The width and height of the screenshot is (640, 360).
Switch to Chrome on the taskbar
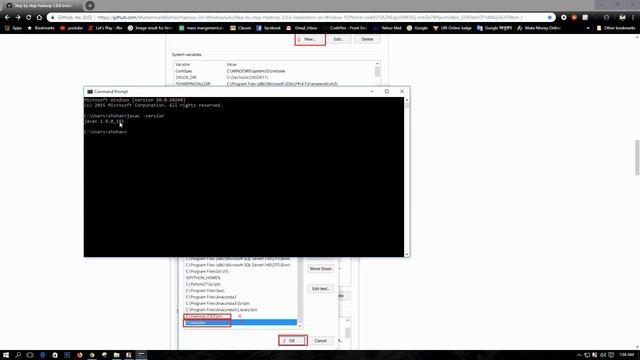92,355
